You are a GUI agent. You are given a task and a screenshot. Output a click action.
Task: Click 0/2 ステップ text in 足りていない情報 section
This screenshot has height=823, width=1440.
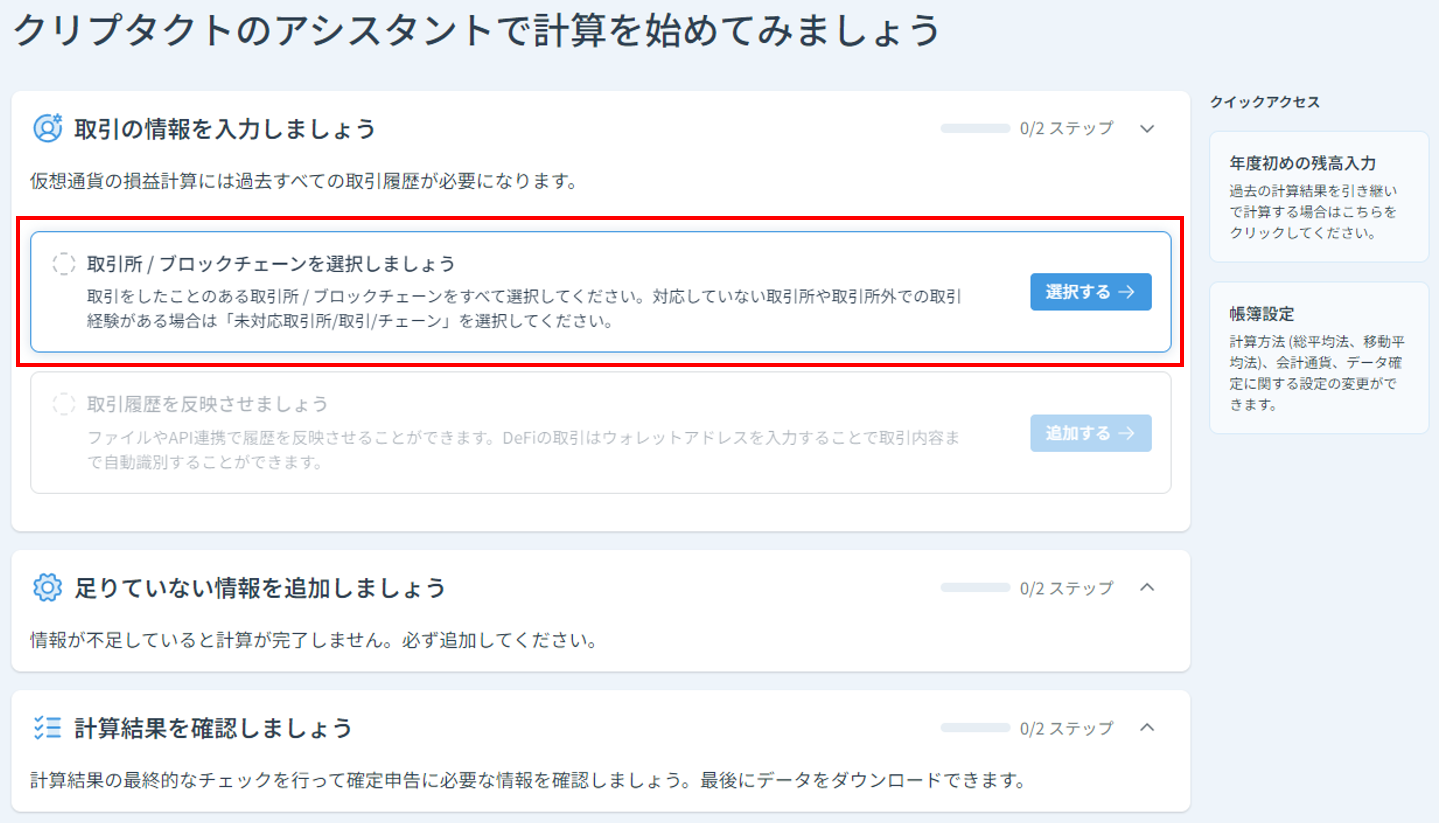coord(1066,588)
